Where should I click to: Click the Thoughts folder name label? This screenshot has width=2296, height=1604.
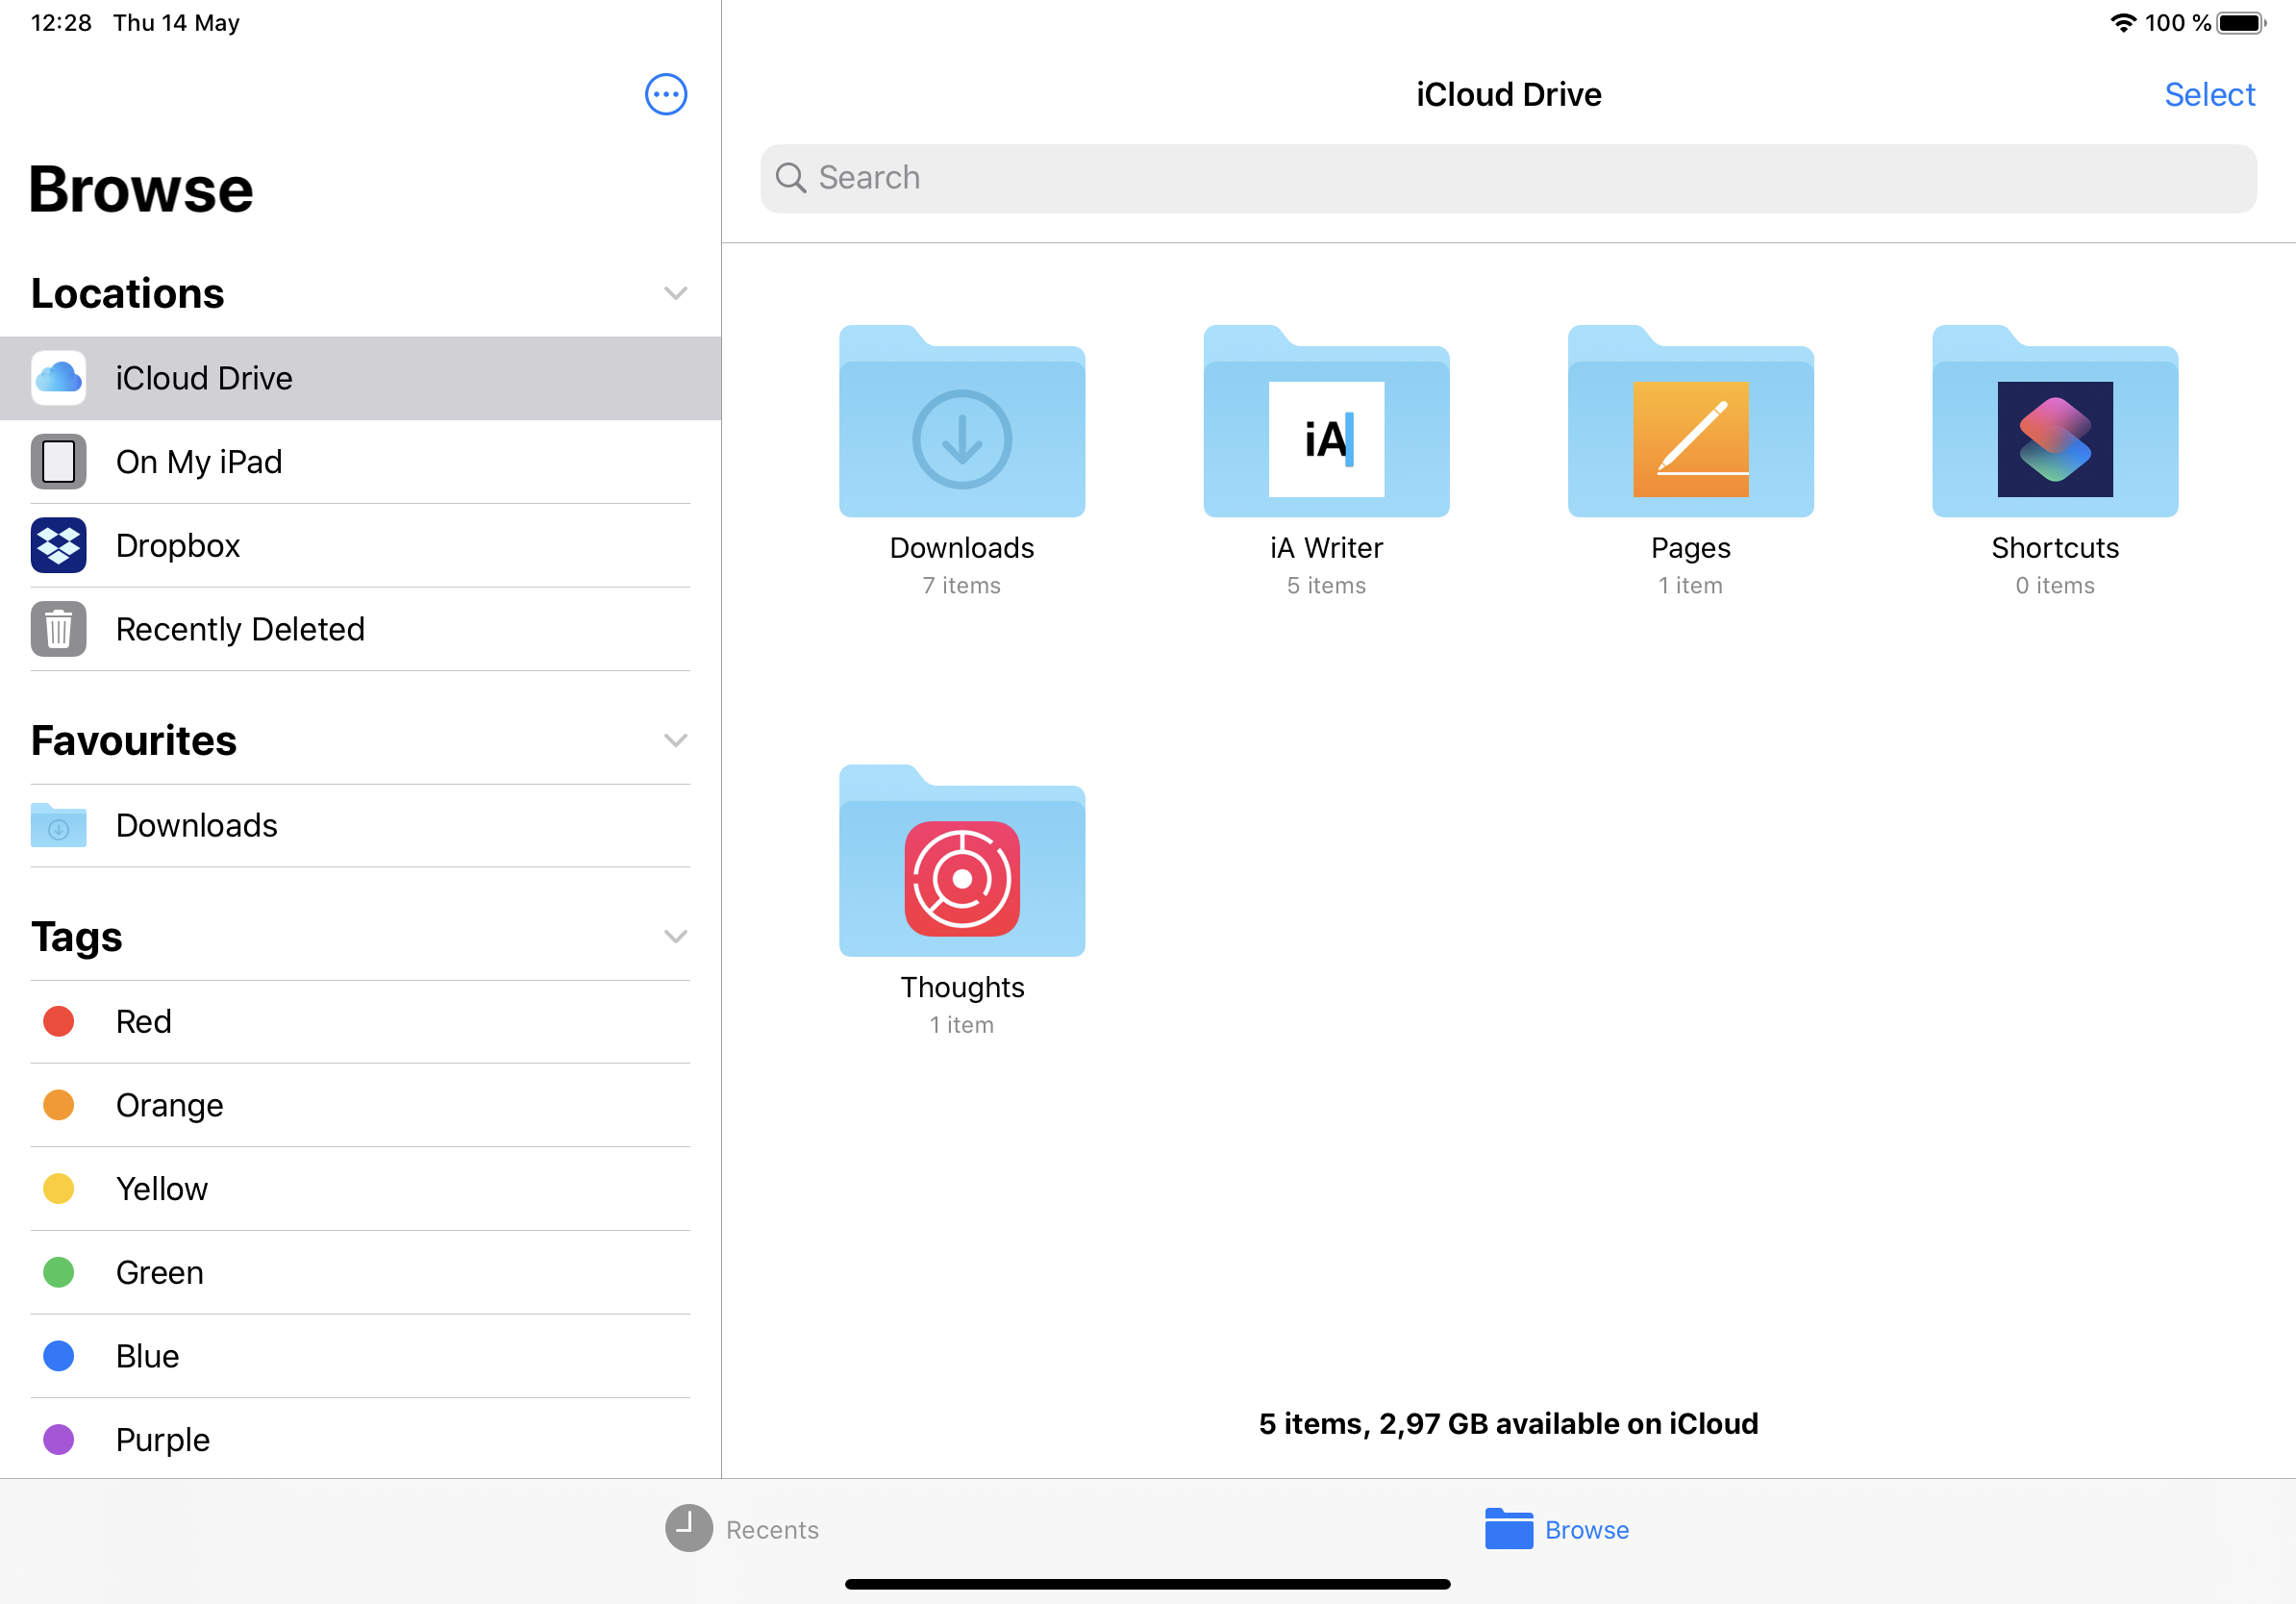click(x=962, y=987)
